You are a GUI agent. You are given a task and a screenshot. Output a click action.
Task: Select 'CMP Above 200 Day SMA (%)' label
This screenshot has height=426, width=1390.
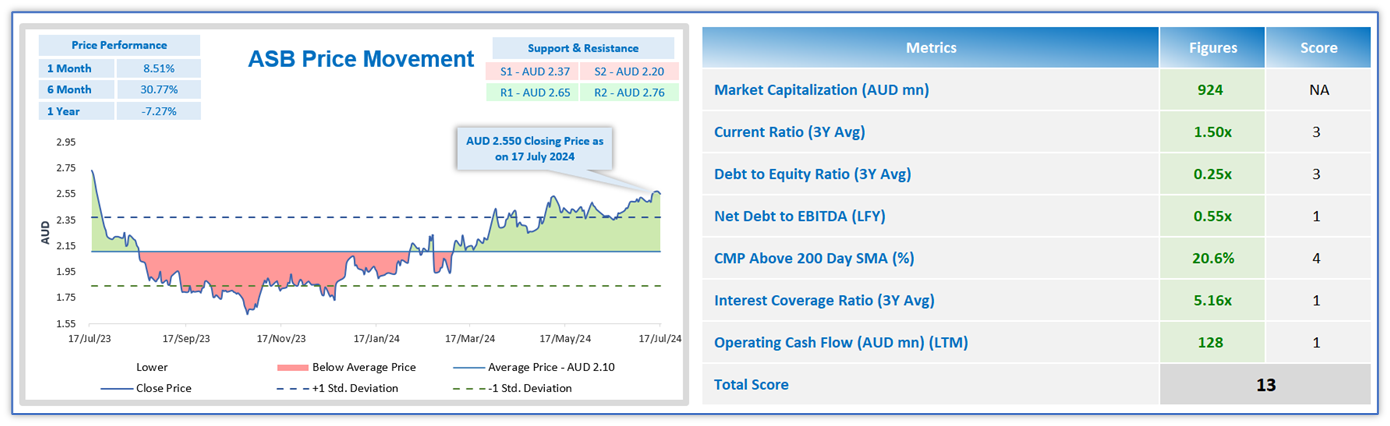pos(814,258)
